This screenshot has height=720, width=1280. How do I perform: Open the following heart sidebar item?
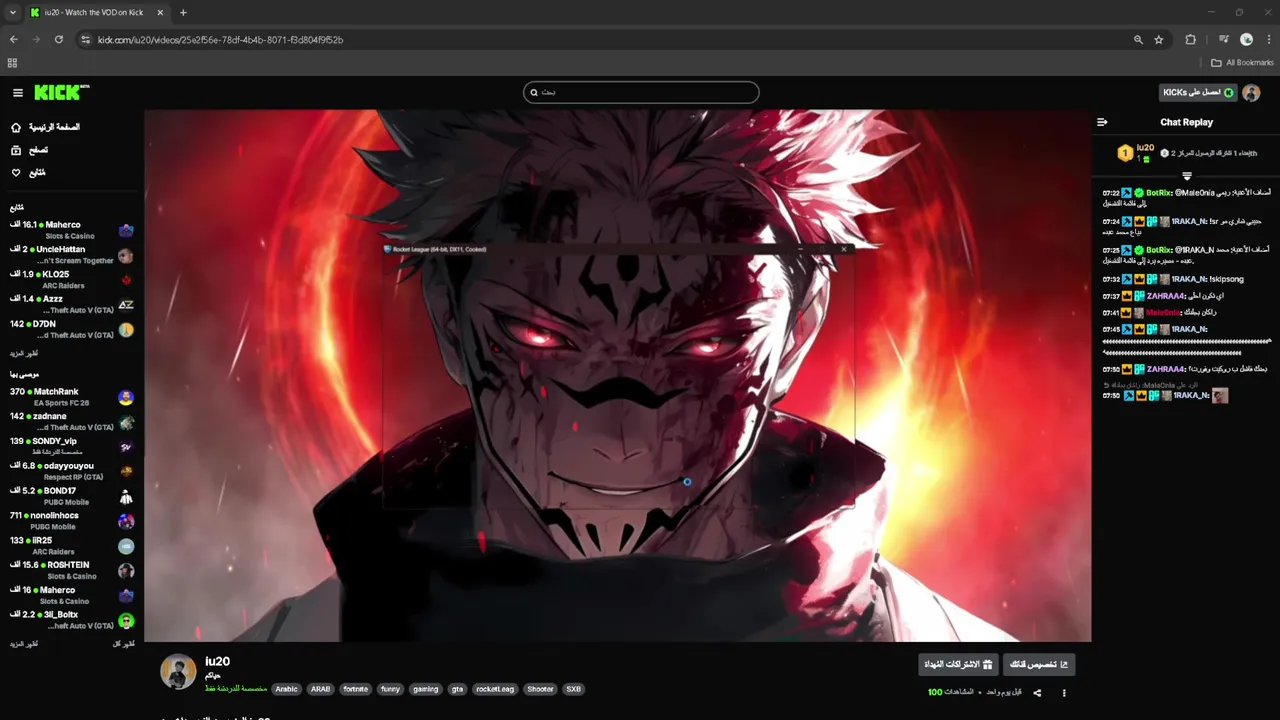(29, 173)
